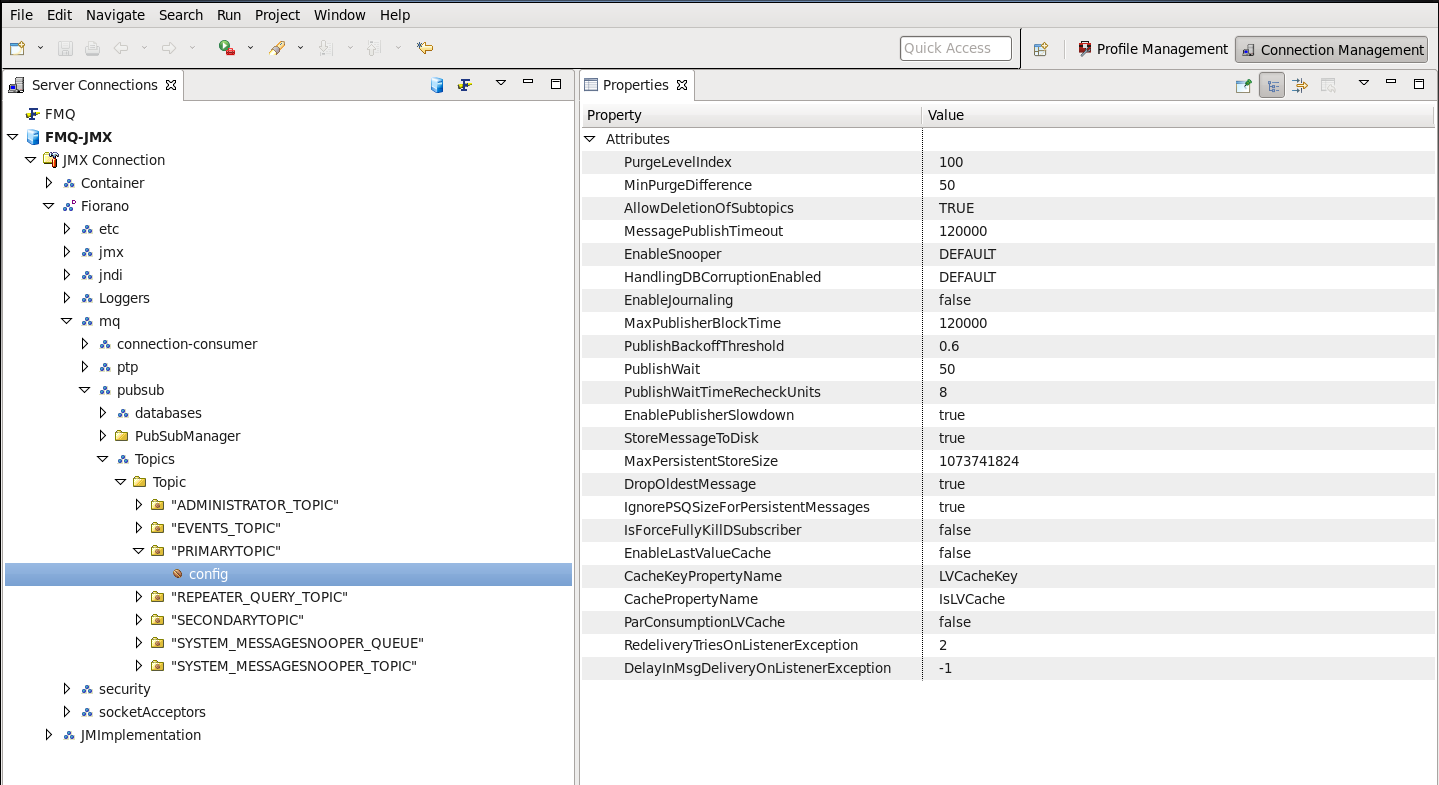The image size is (1439, 785).
Task: Click the blue server icon in Server Connections toolbar
Action: point(437,85)
